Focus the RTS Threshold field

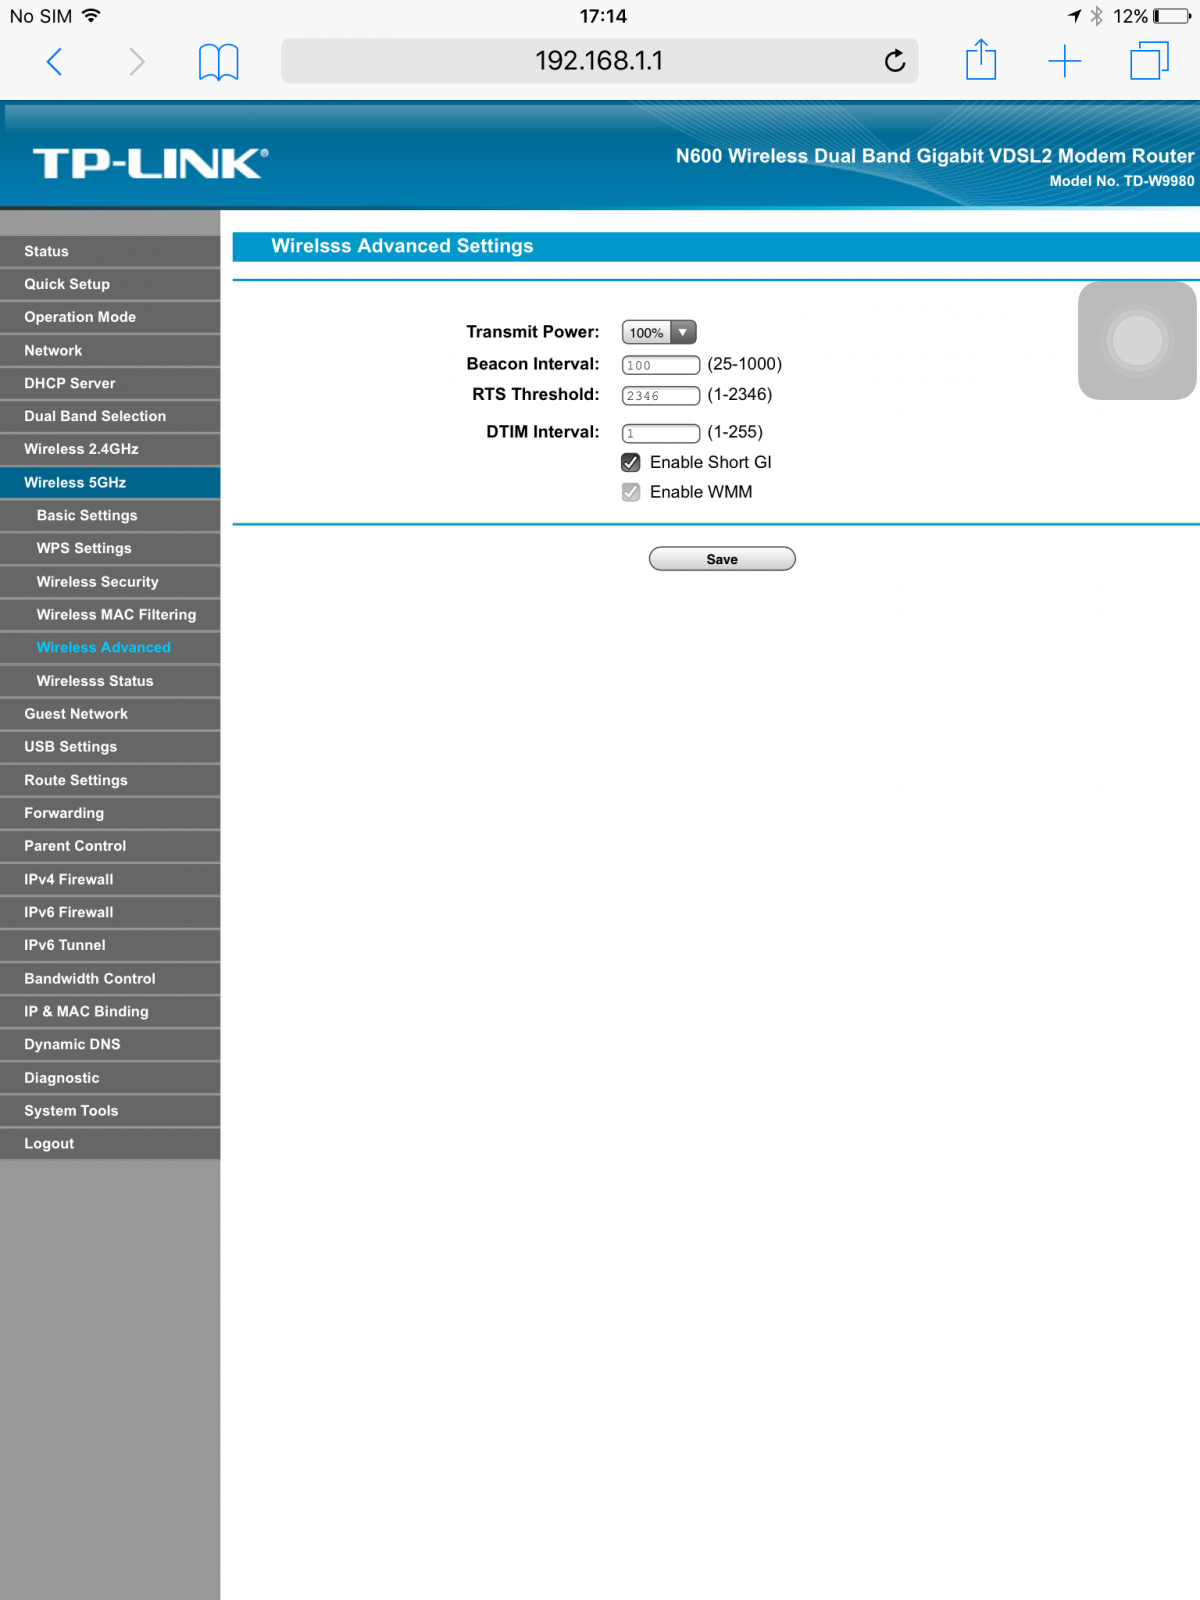click(x=661, y=395)
